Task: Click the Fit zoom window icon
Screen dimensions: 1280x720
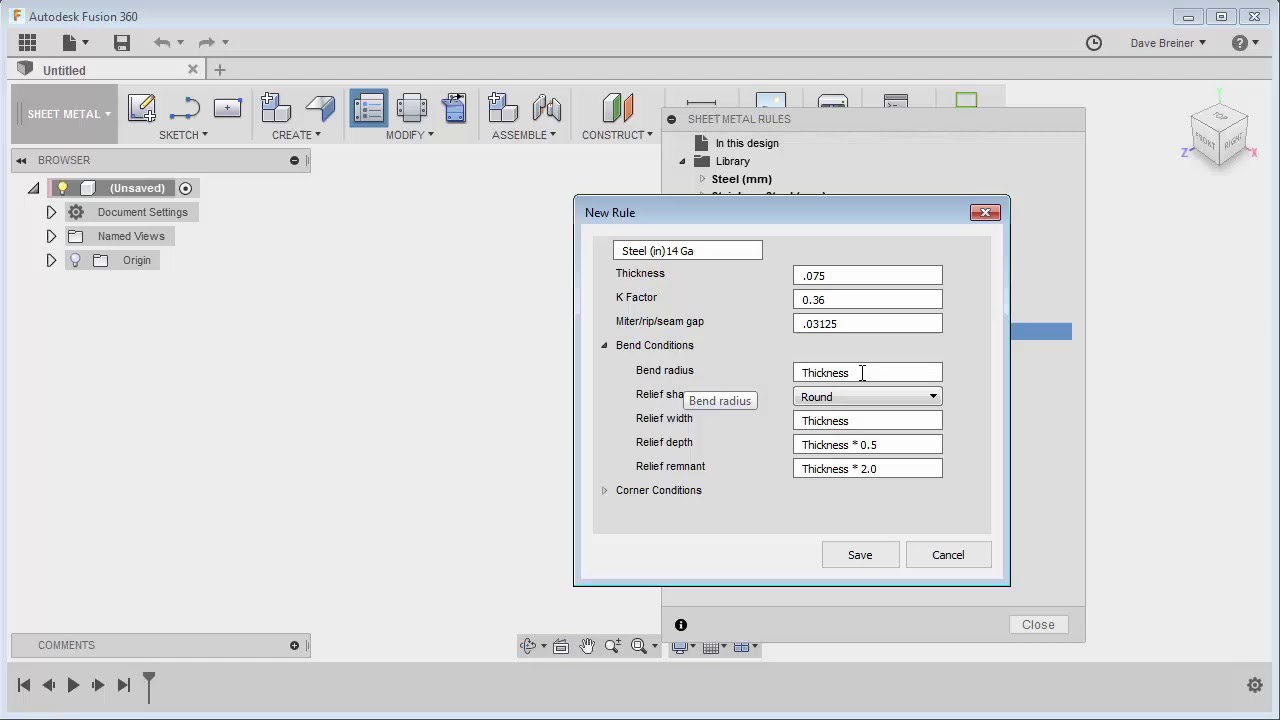Action: point(639,647)
